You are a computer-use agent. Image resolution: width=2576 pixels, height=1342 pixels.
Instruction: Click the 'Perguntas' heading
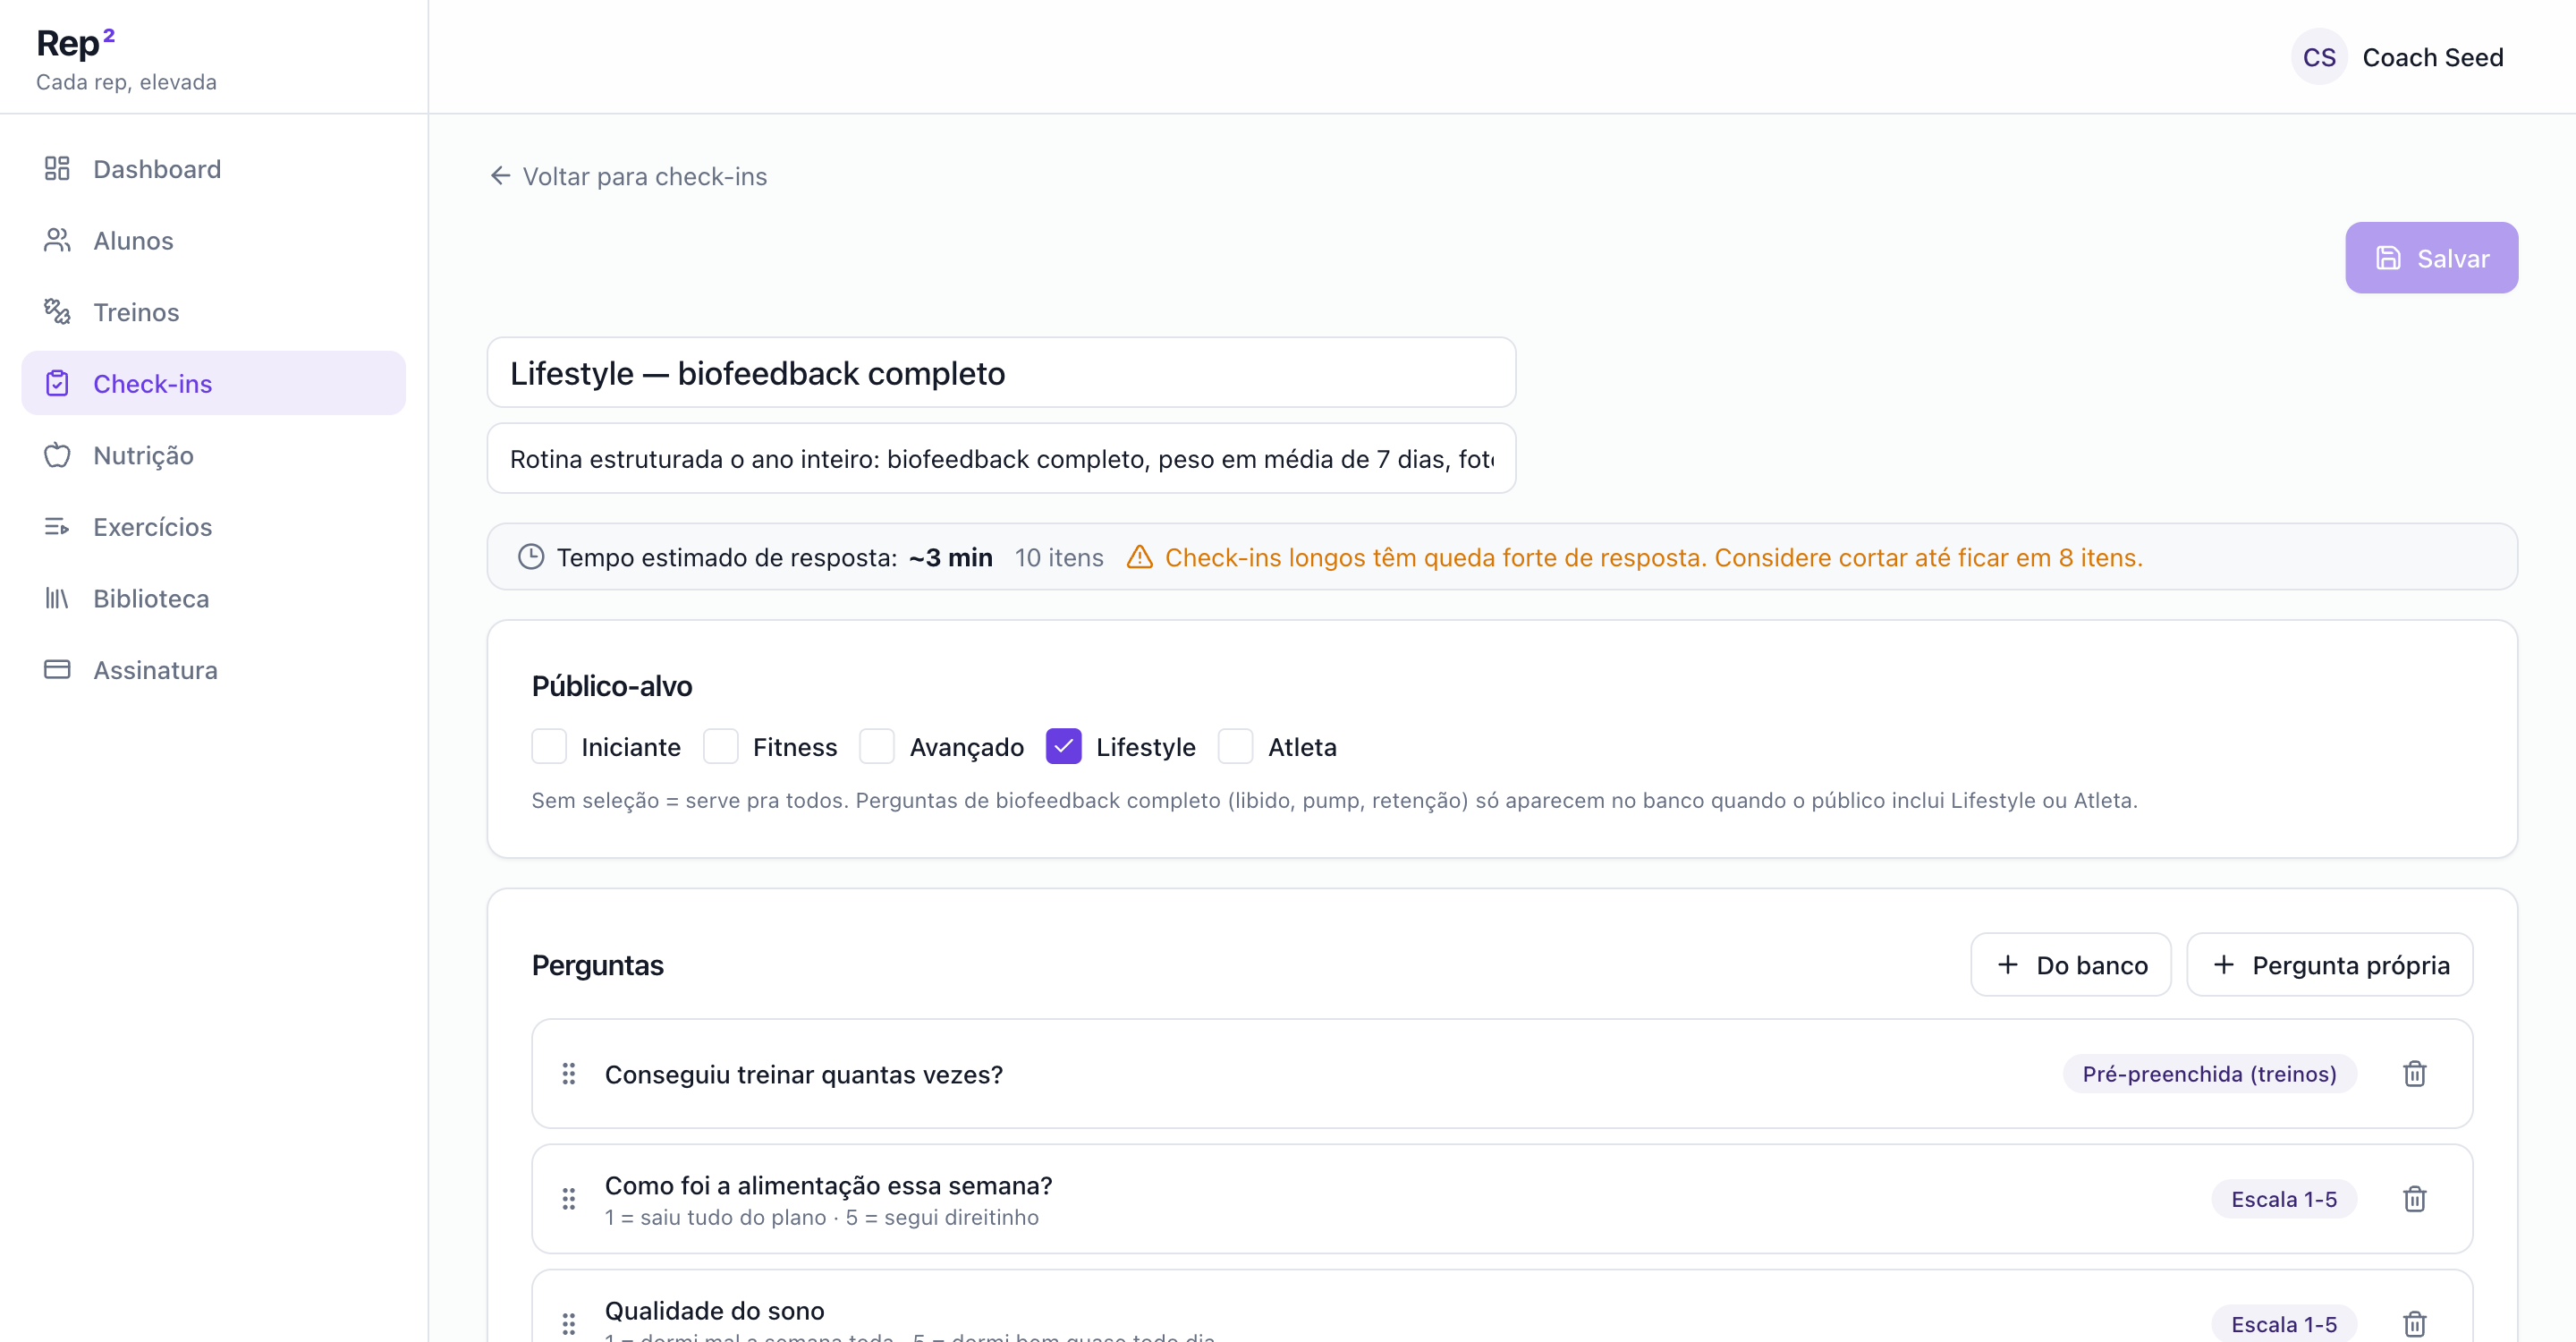tap(598, 965)
